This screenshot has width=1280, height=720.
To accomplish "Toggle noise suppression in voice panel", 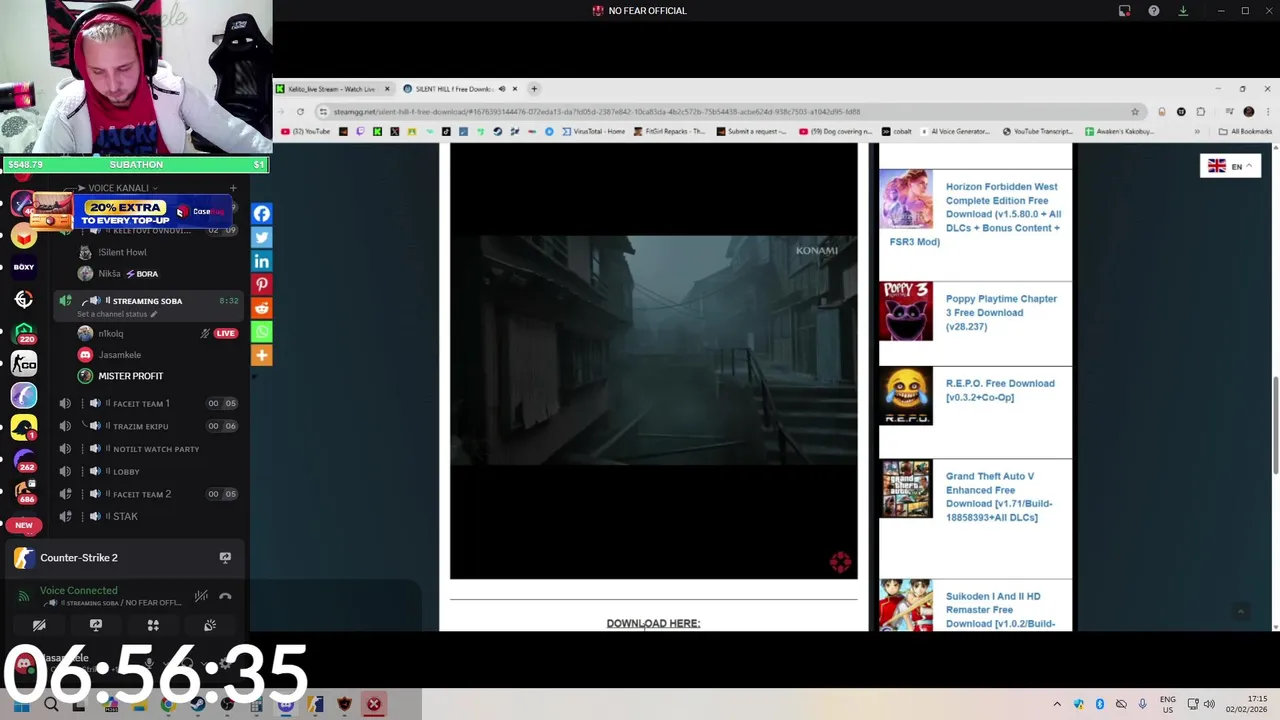I will (x=201, y=596).
